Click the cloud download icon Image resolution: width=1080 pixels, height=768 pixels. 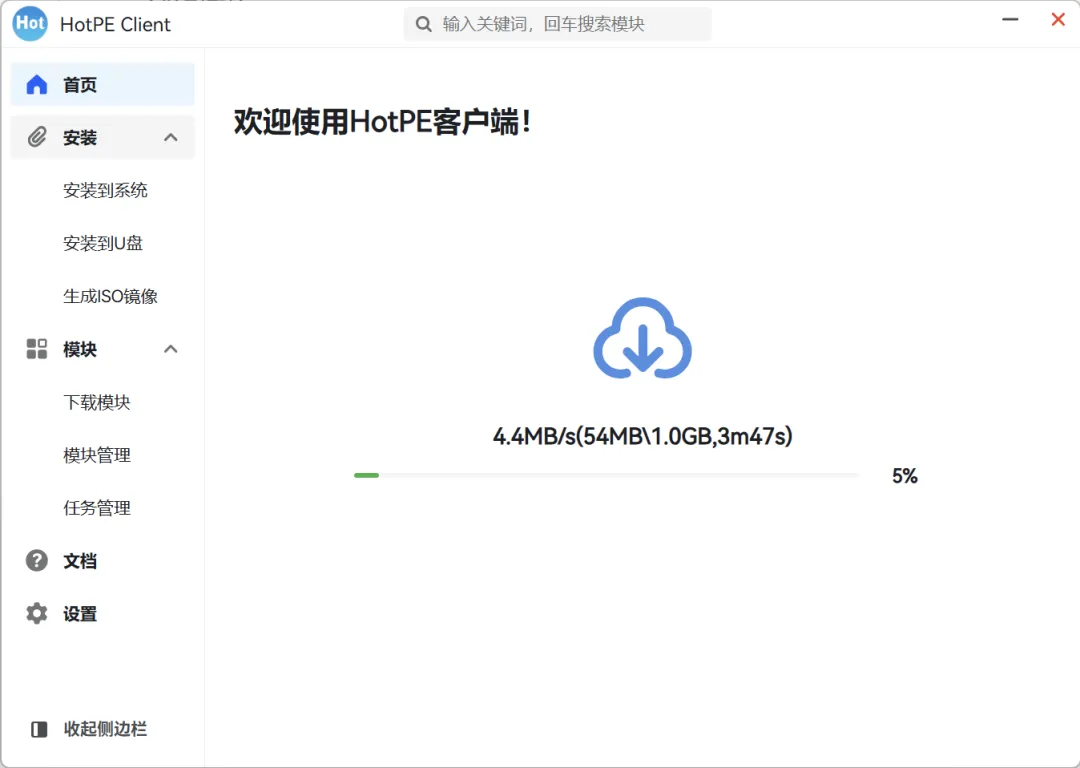pyautogui.click(x=643, y=338)
